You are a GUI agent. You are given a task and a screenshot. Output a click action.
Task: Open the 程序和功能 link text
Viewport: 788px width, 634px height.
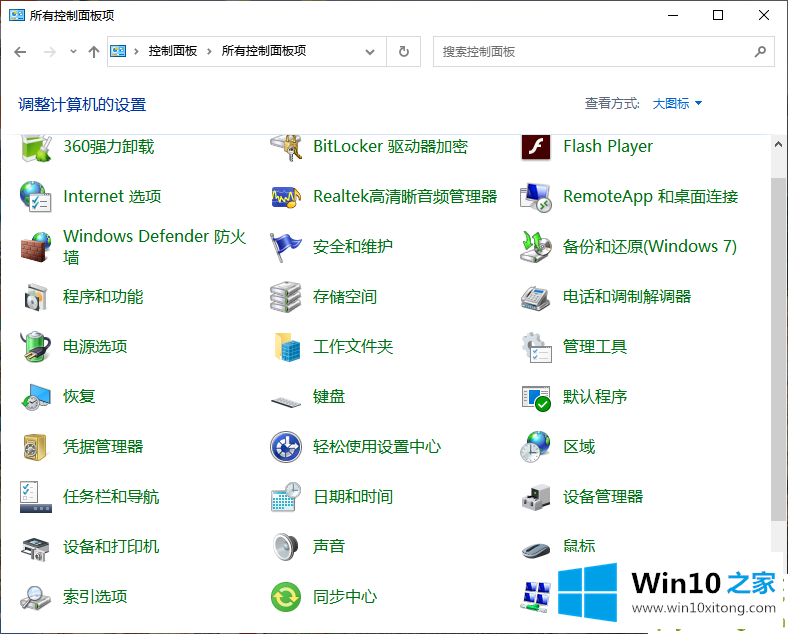pos(103,297)
